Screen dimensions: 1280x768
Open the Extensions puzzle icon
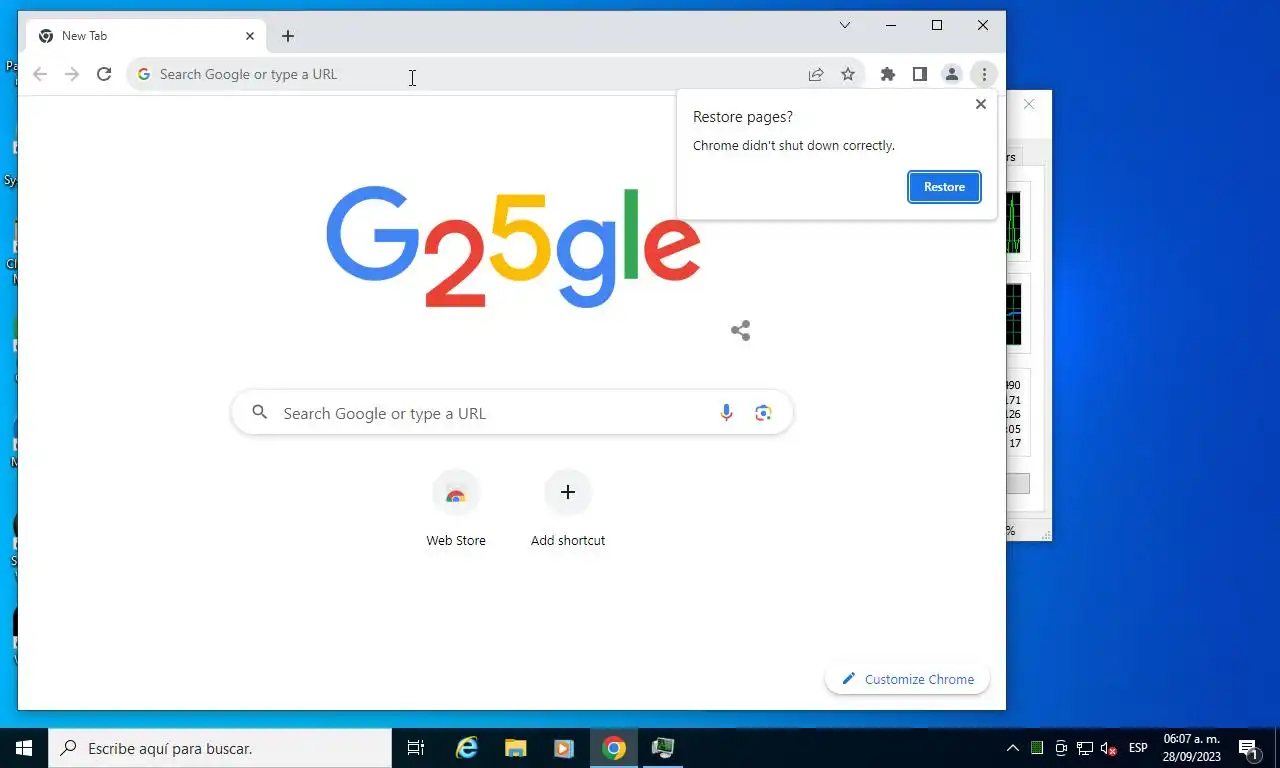[x=888, y=74]
